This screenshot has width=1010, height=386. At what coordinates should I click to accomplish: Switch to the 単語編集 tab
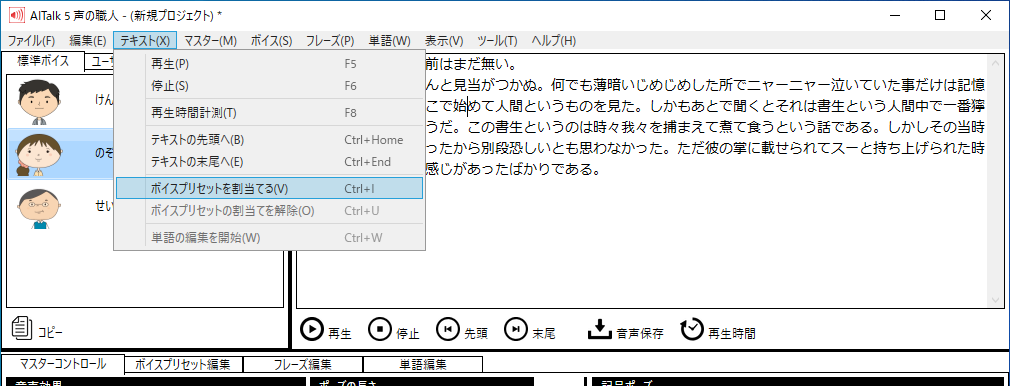pos(423,364)
